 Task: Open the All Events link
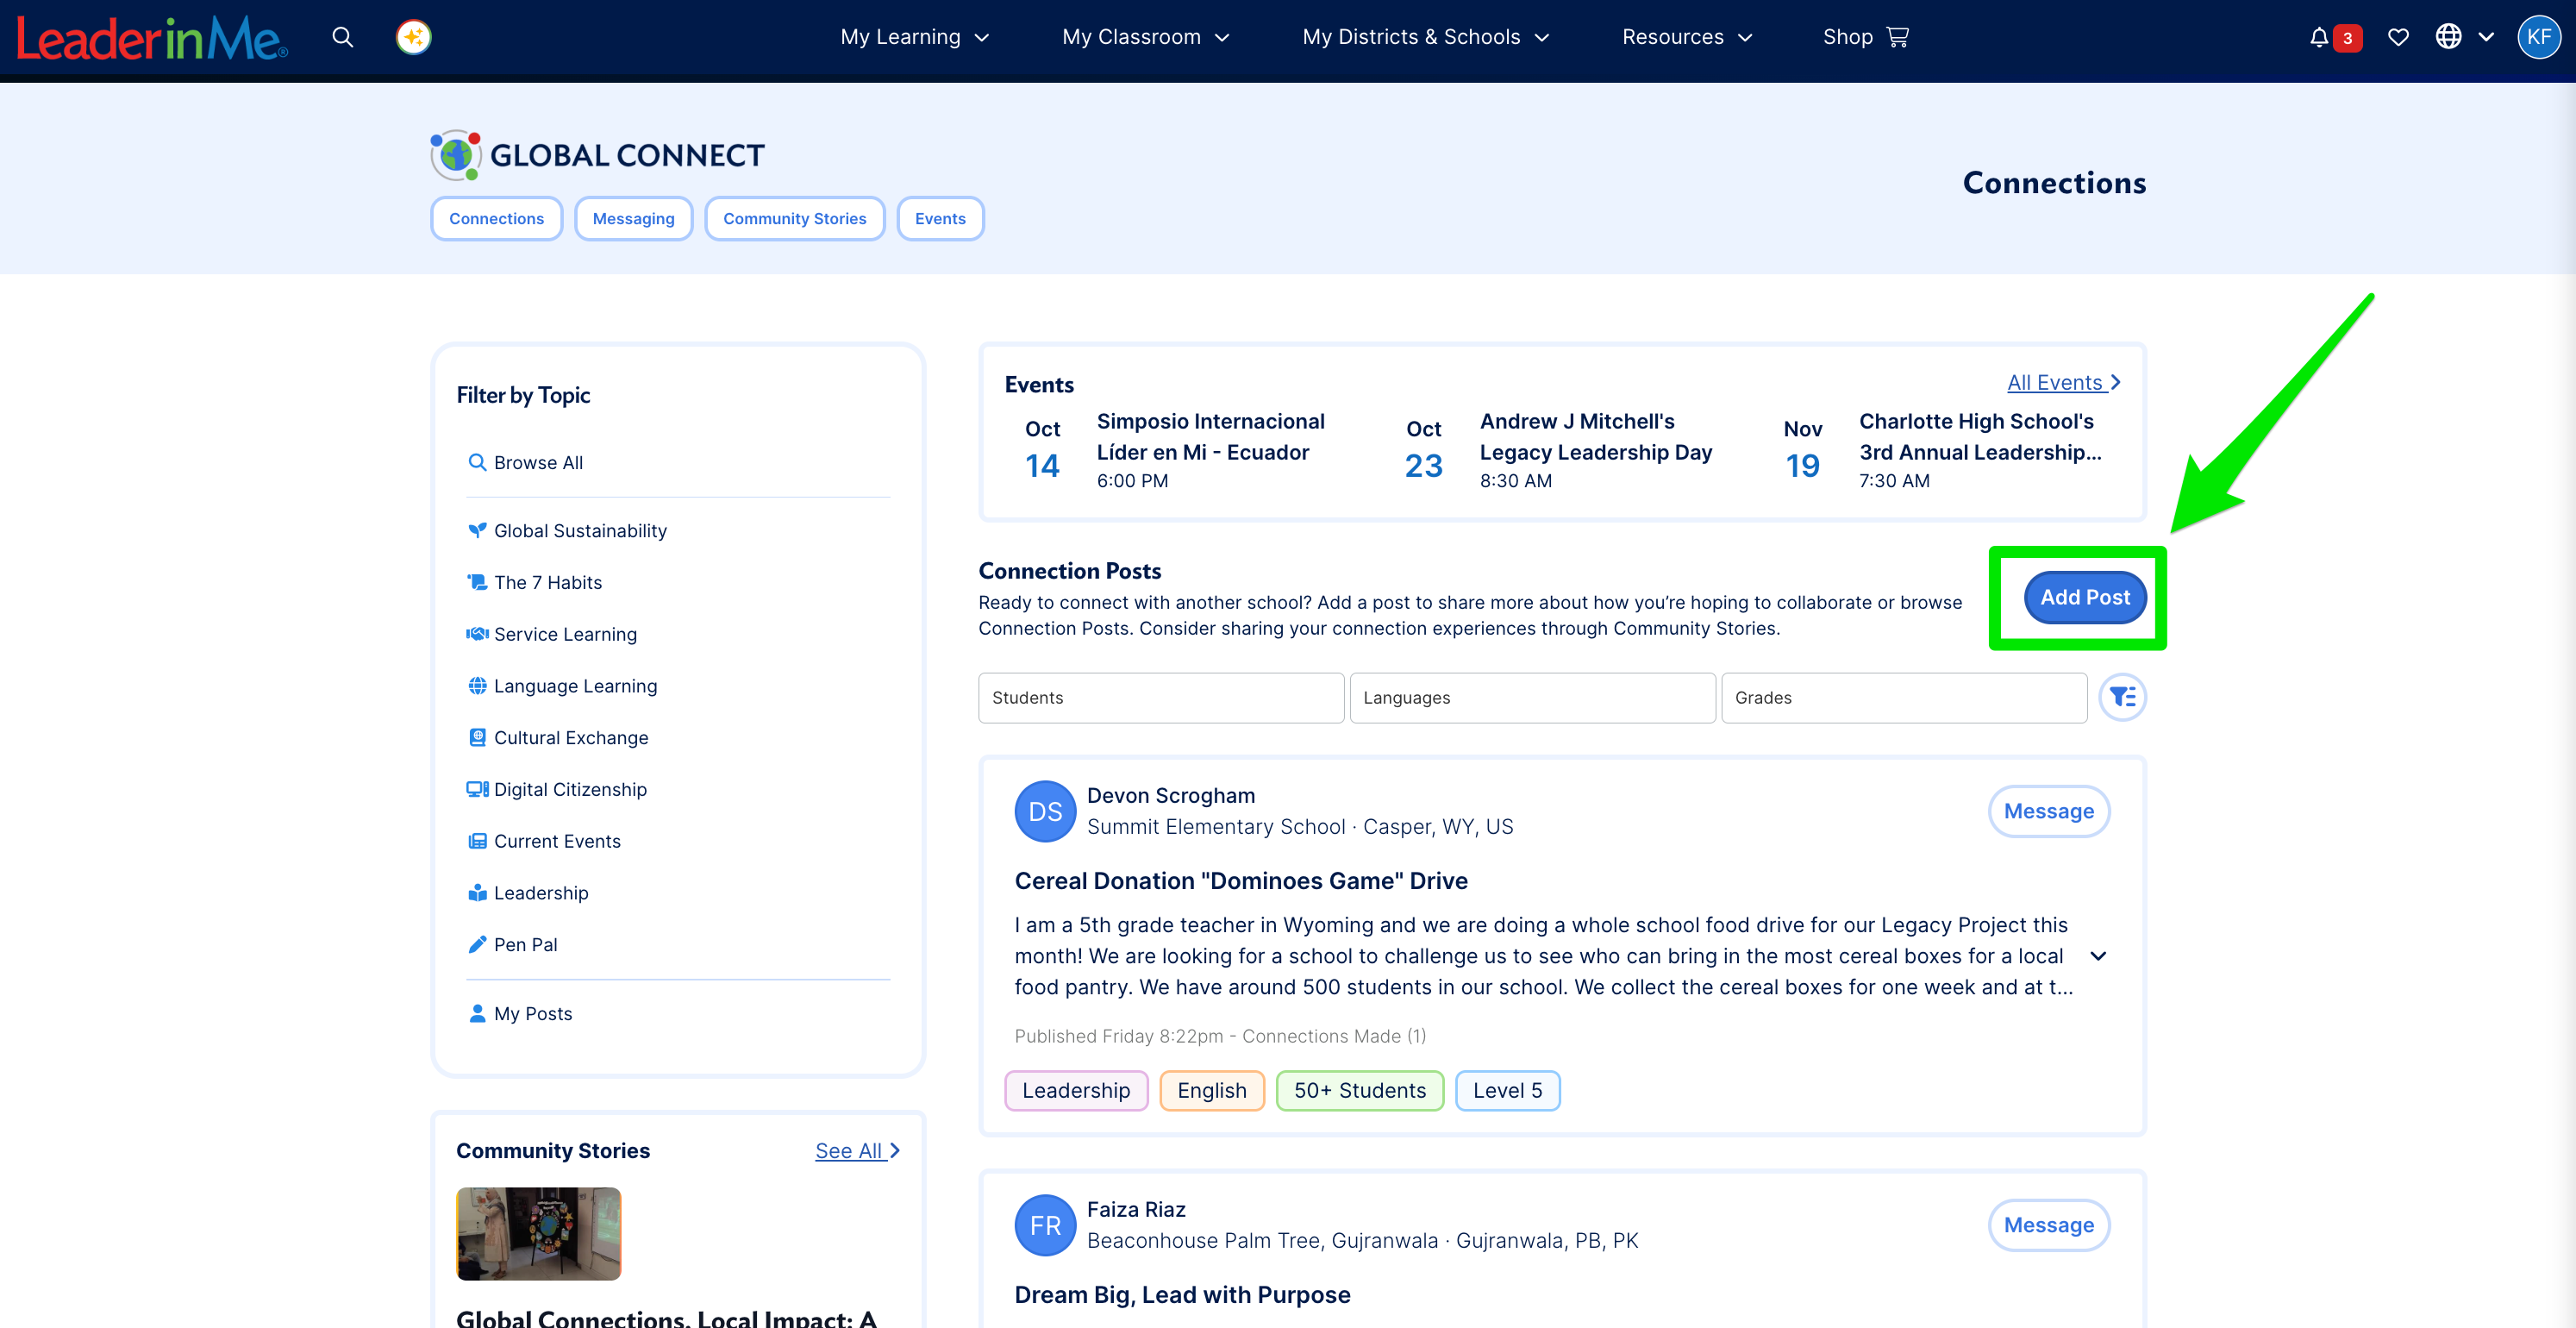pos(2063,382)
